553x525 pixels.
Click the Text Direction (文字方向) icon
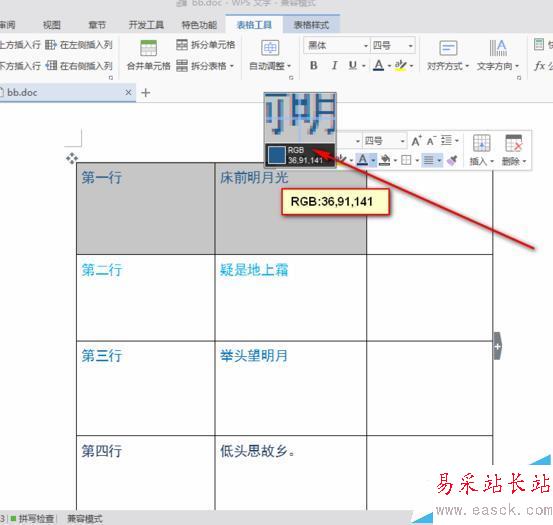498,48
